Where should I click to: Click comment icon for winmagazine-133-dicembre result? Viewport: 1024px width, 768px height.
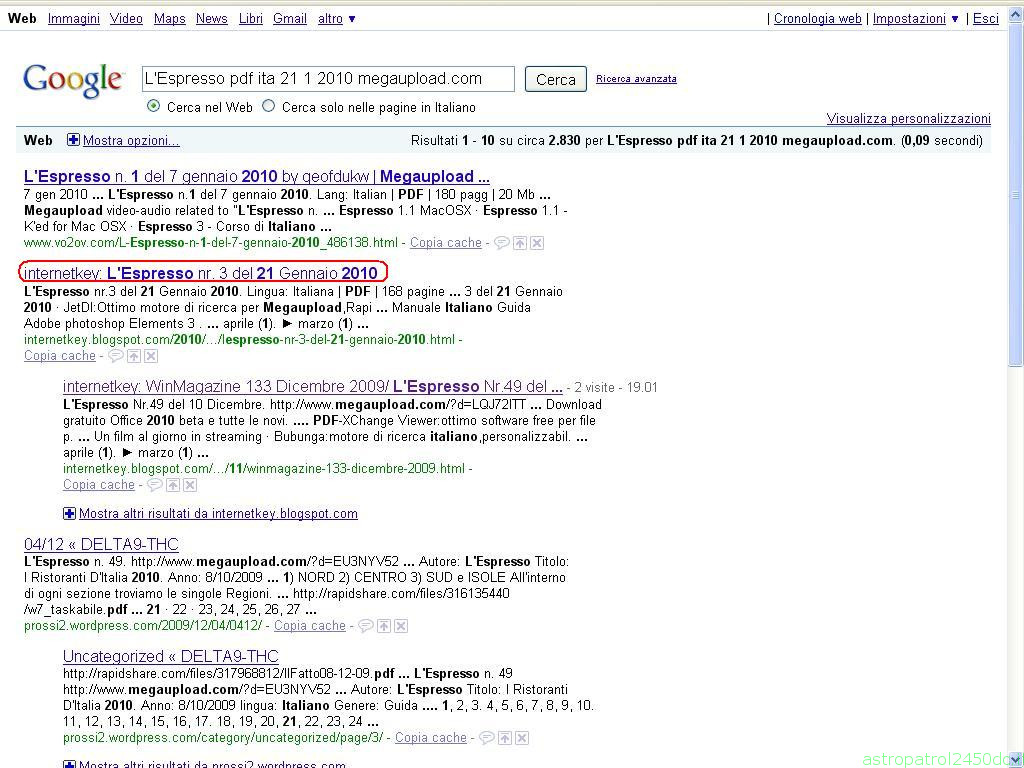(x=155, y=485)
